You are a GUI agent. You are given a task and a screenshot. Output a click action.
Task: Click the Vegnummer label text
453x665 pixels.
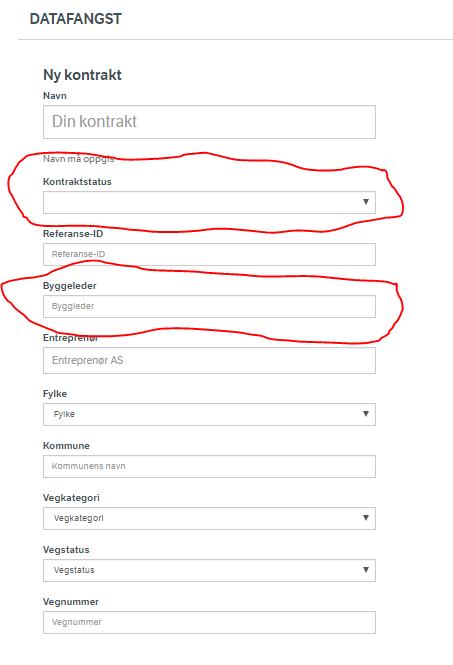pos(71,602)
